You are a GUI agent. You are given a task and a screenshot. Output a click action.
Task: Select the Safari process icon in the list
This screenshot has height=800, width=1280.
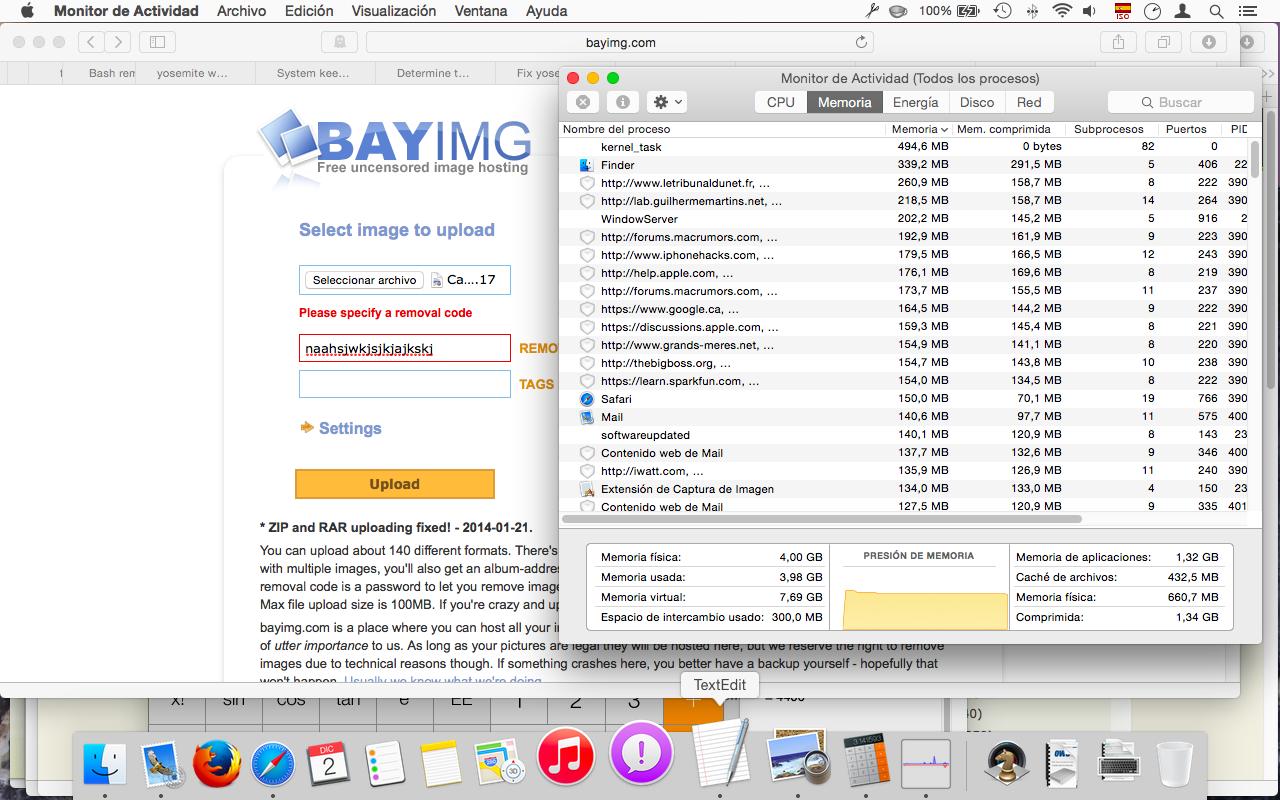pyautogui.click(x=587, y=399)
